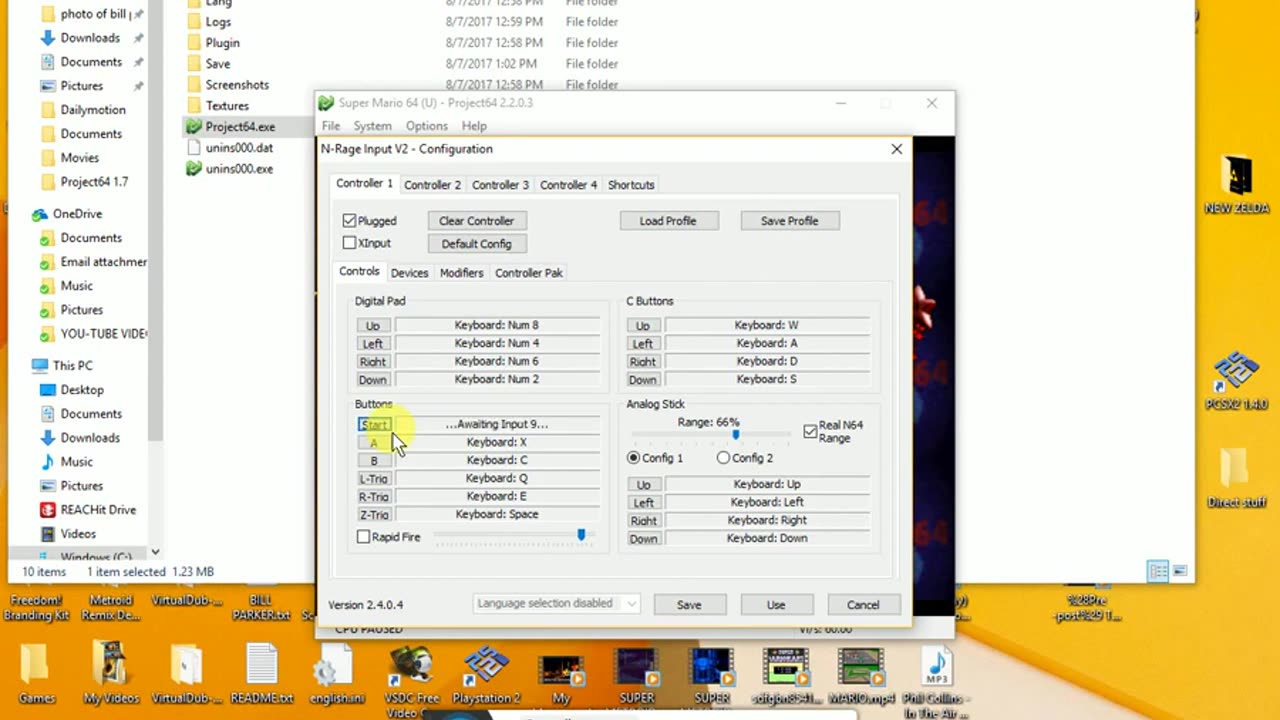Open the Playstation 2 desktop shortcut icon
The height and width of the screenshot is (720, 1280).
pyautogui.click(x=487, y=666)
